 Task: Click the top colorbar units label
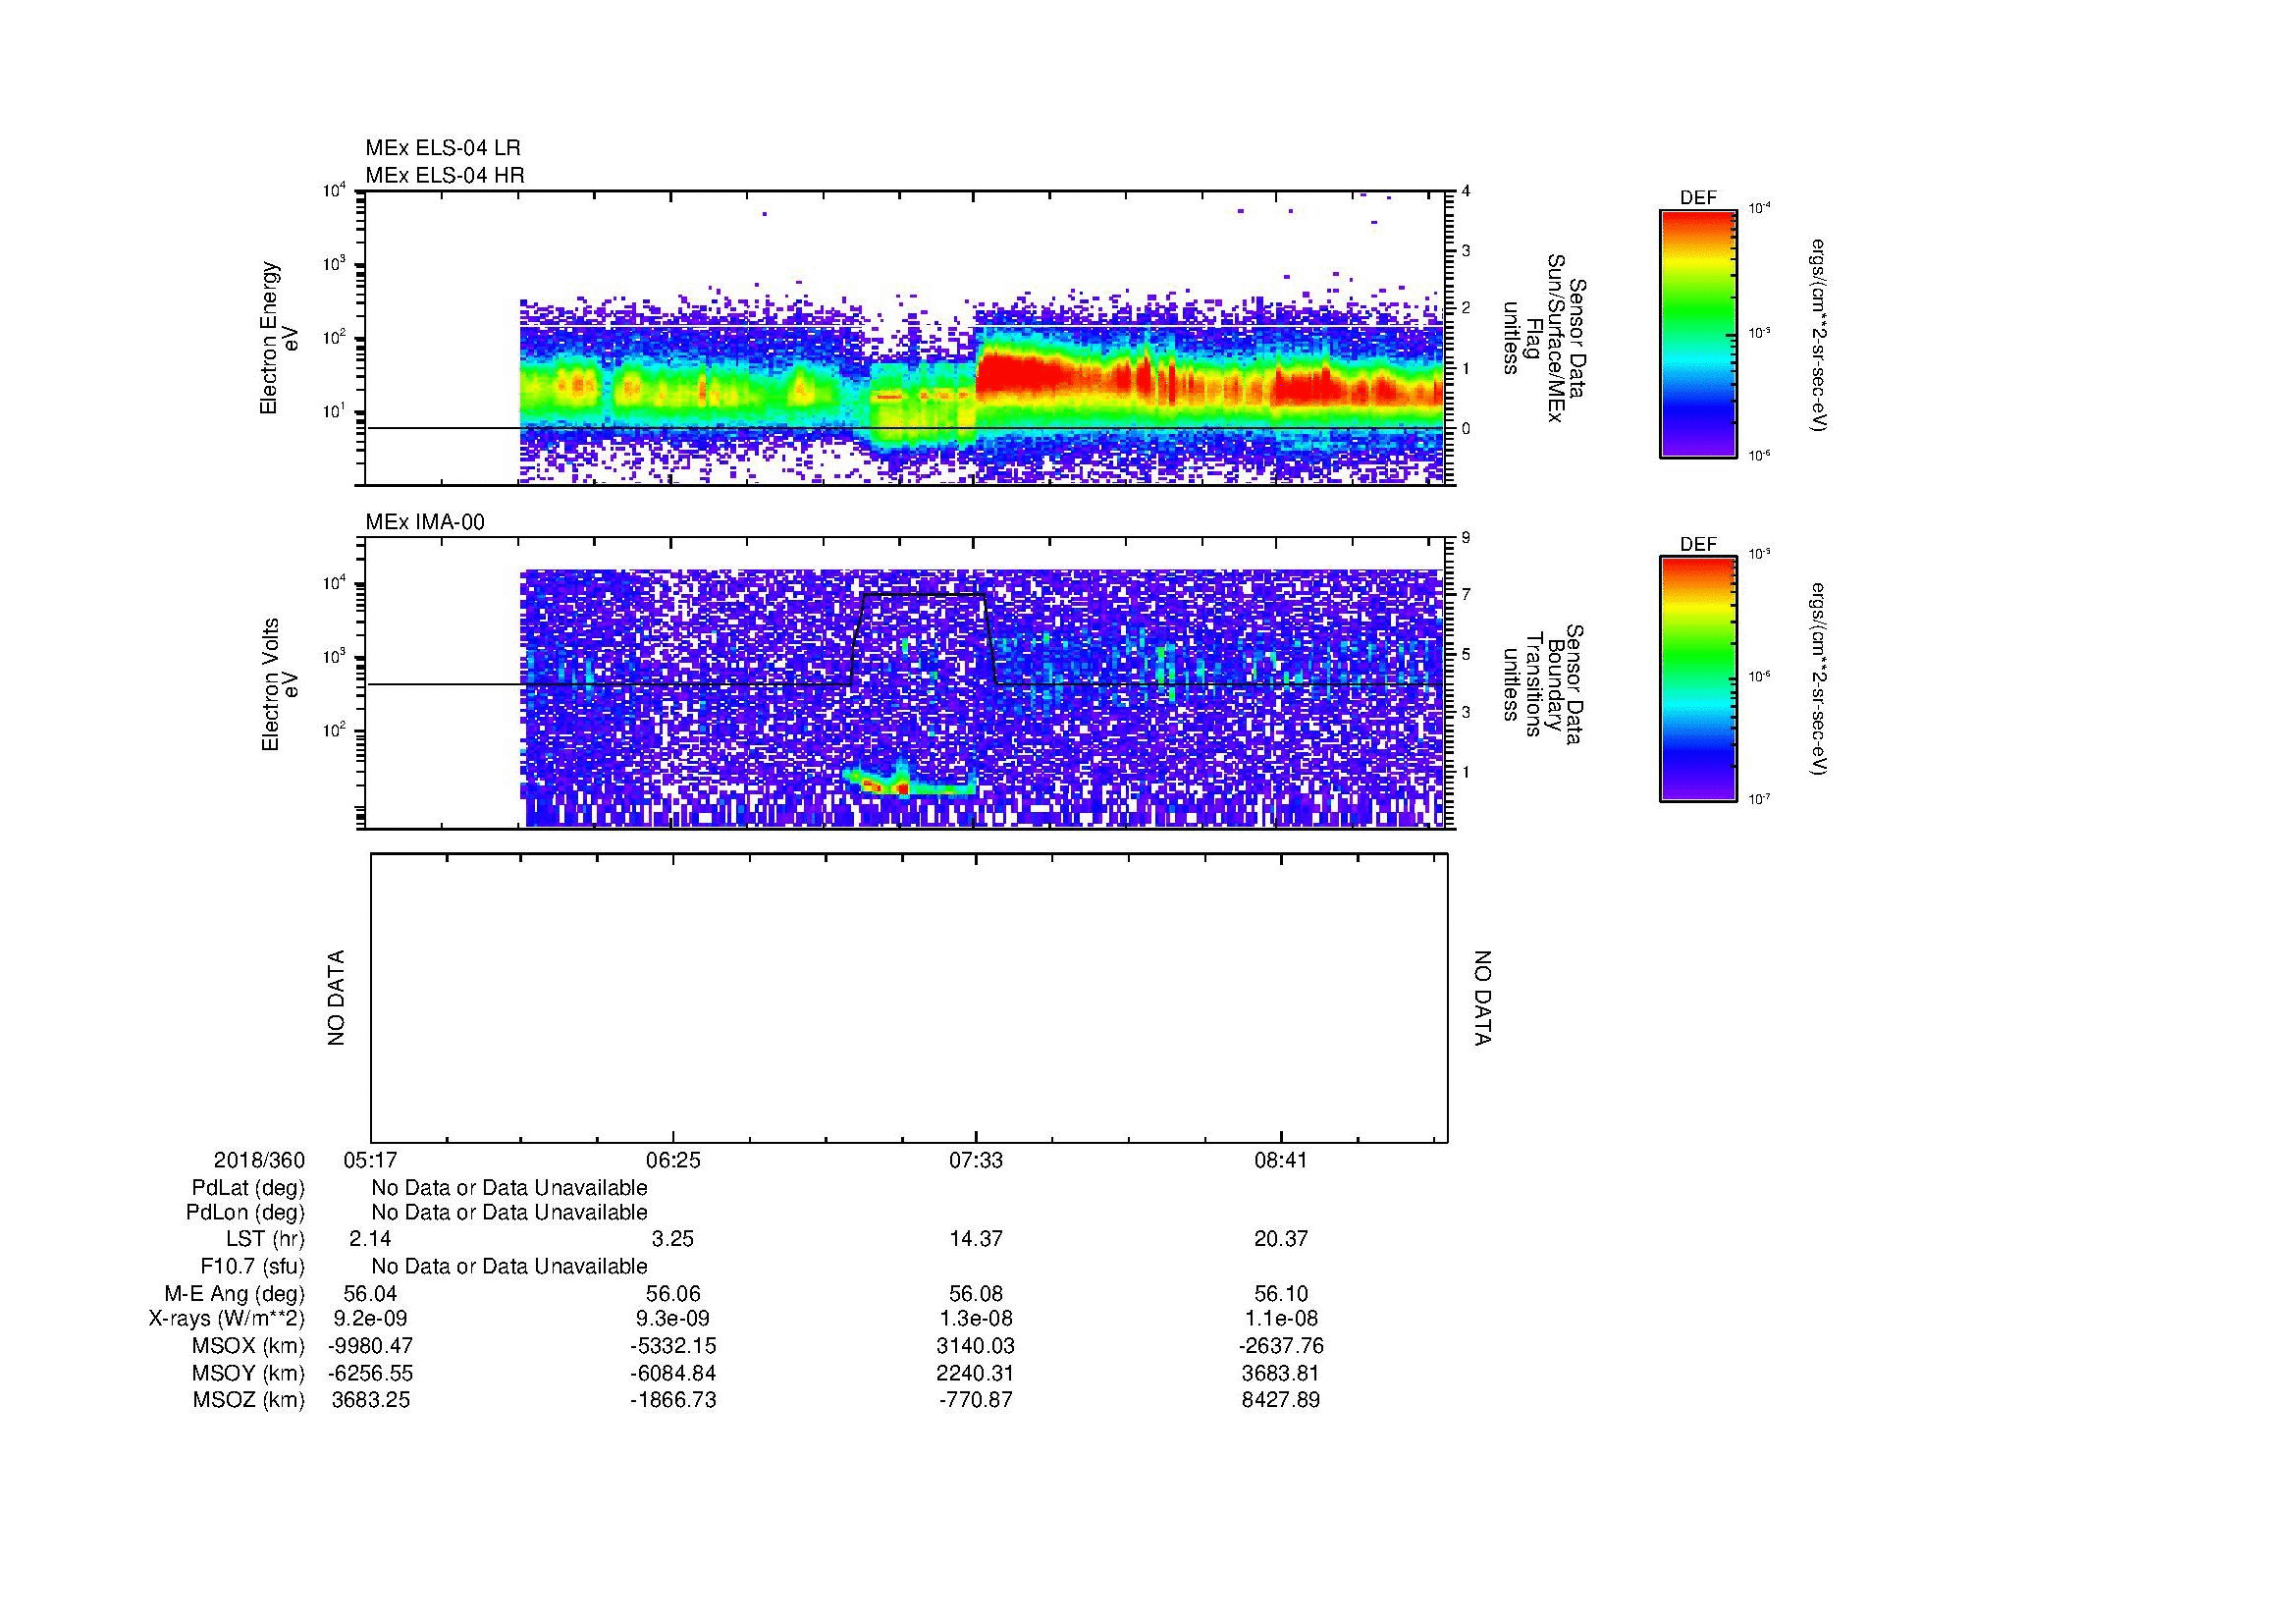pos(1818,334)
